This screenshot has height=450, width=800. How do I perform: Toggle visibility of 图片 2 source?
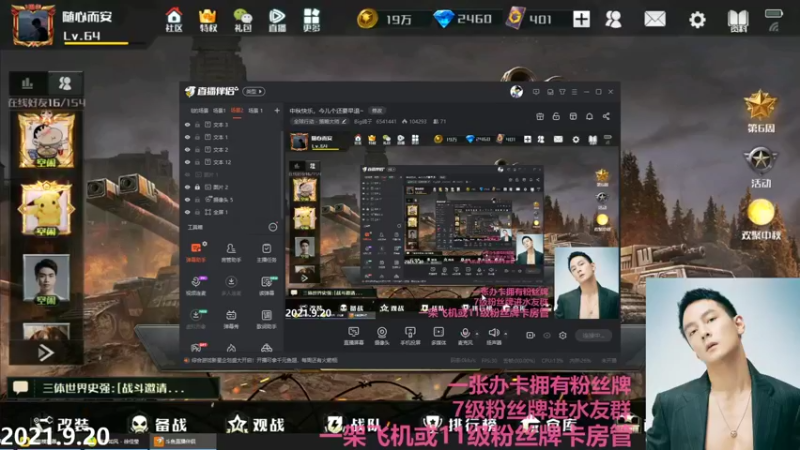point(188,187)
